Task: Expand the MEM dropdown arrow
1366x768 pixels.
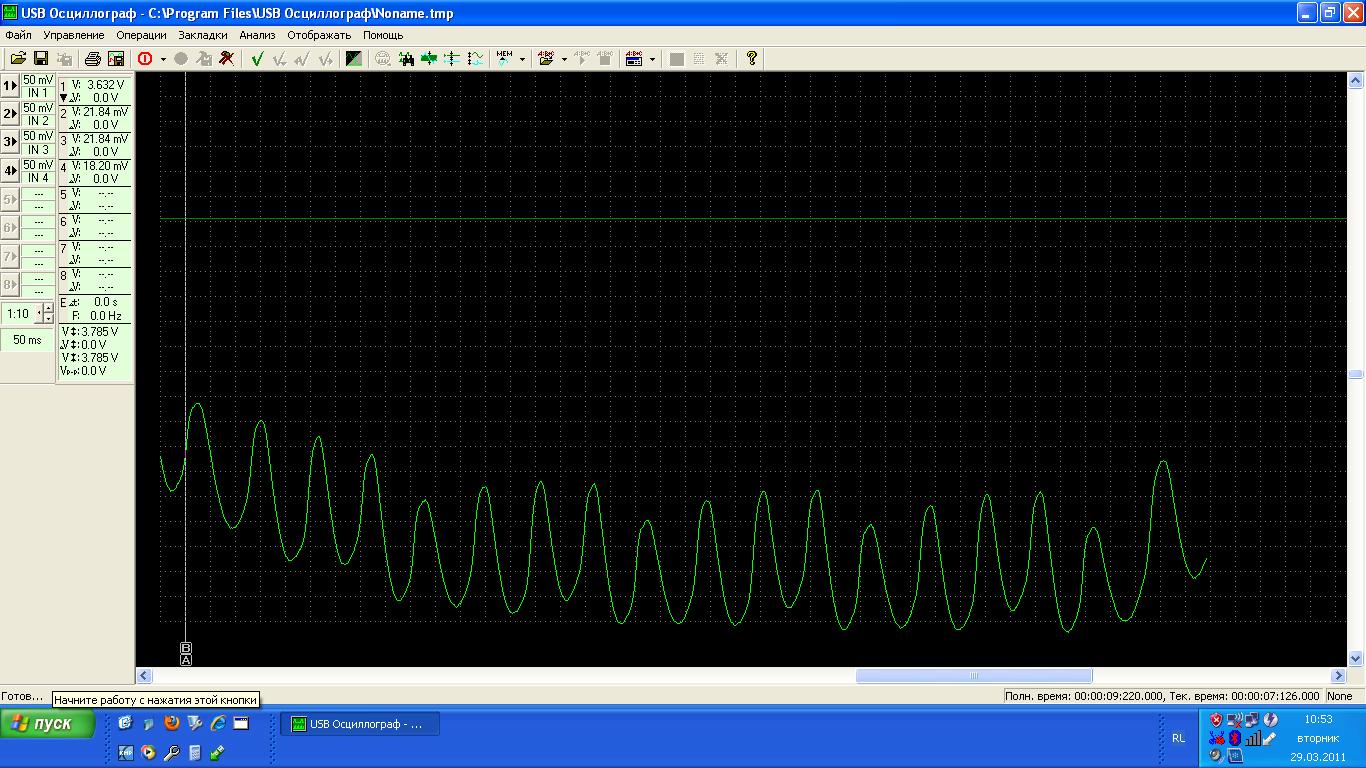Action: [x=523, y=60]
